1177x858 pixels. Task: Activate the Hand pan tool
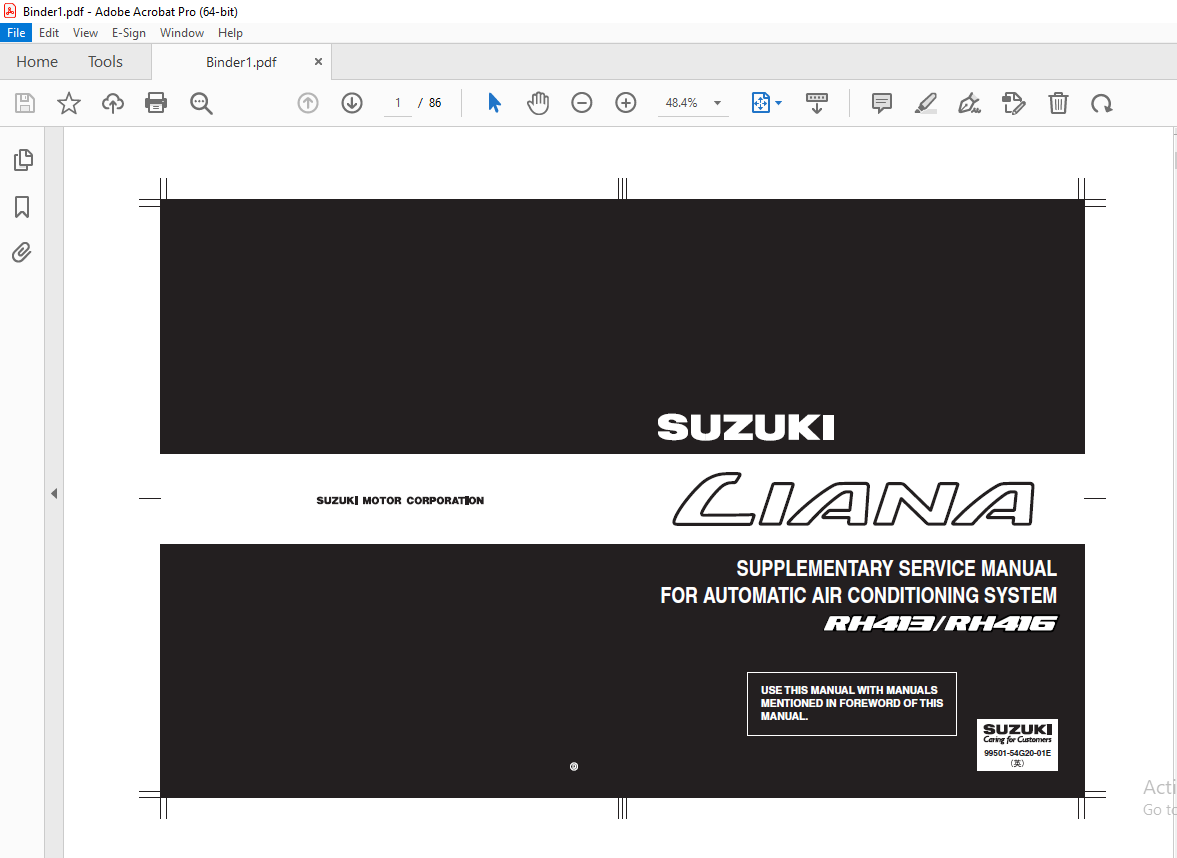(537, 103)
